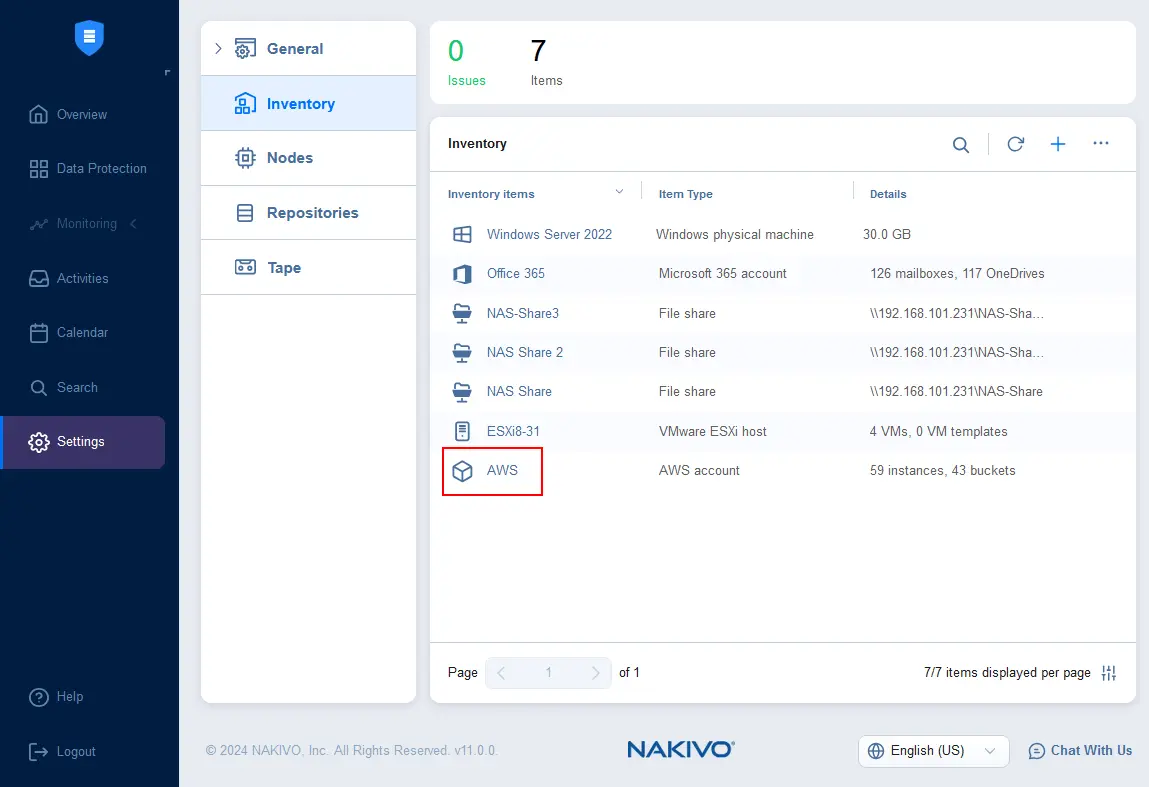Open the Overview home icon
The image size is (1149, 787).
pyautogui.click(x=38, y=114)
